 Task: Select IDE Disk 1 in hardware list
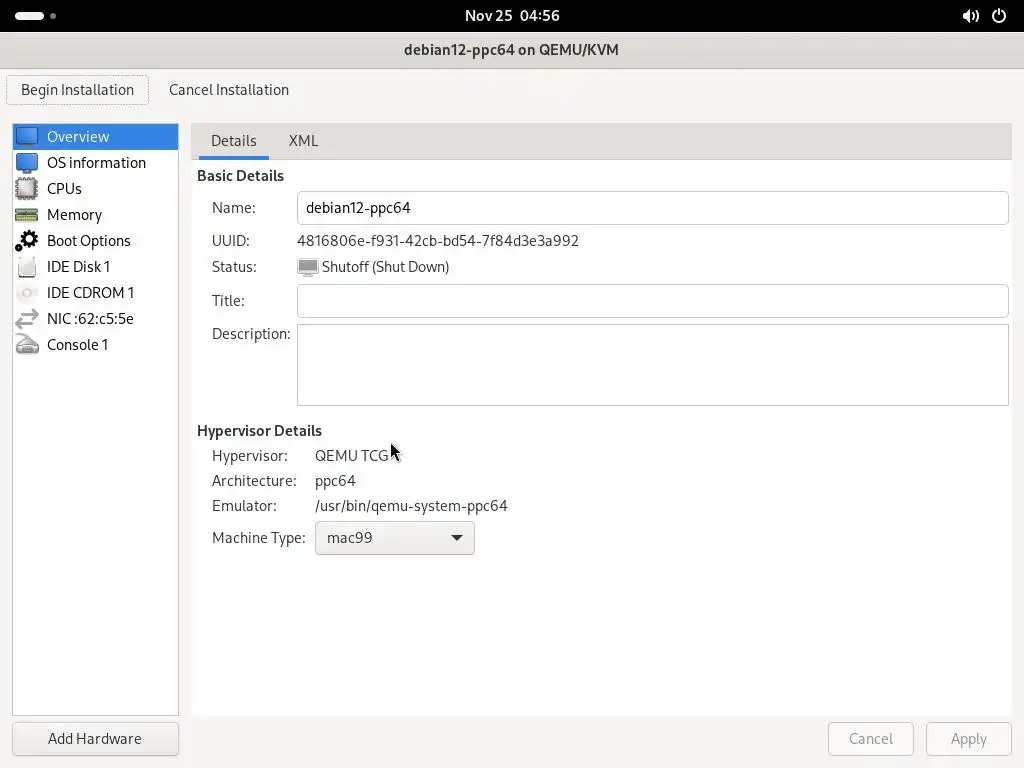(x=95, y=267)
